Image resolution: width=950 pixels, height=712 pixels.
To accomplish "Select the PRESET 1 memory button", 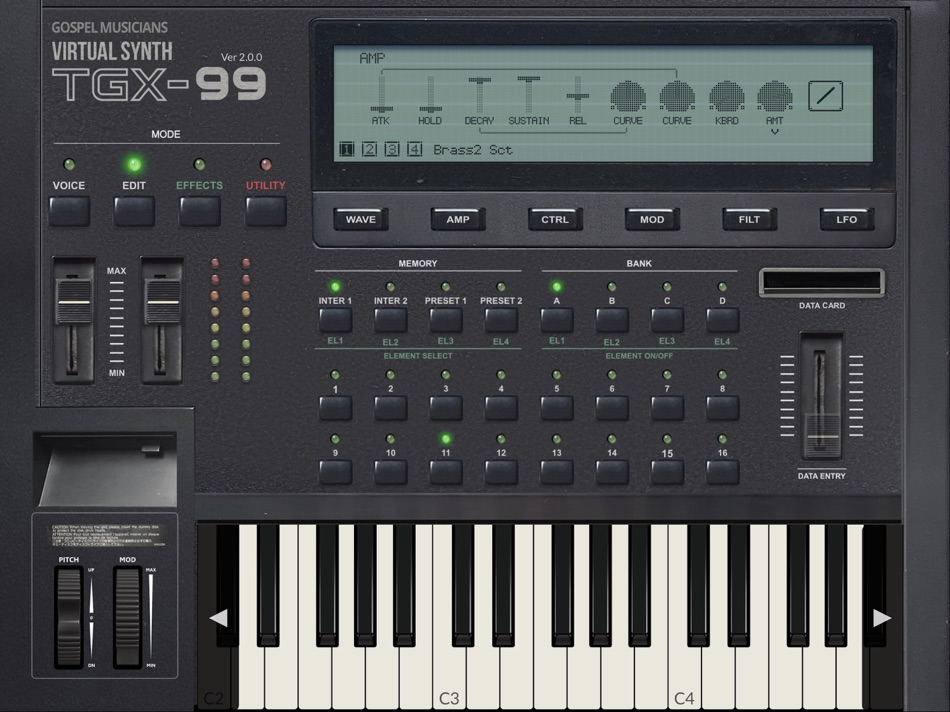I will 445,320.
